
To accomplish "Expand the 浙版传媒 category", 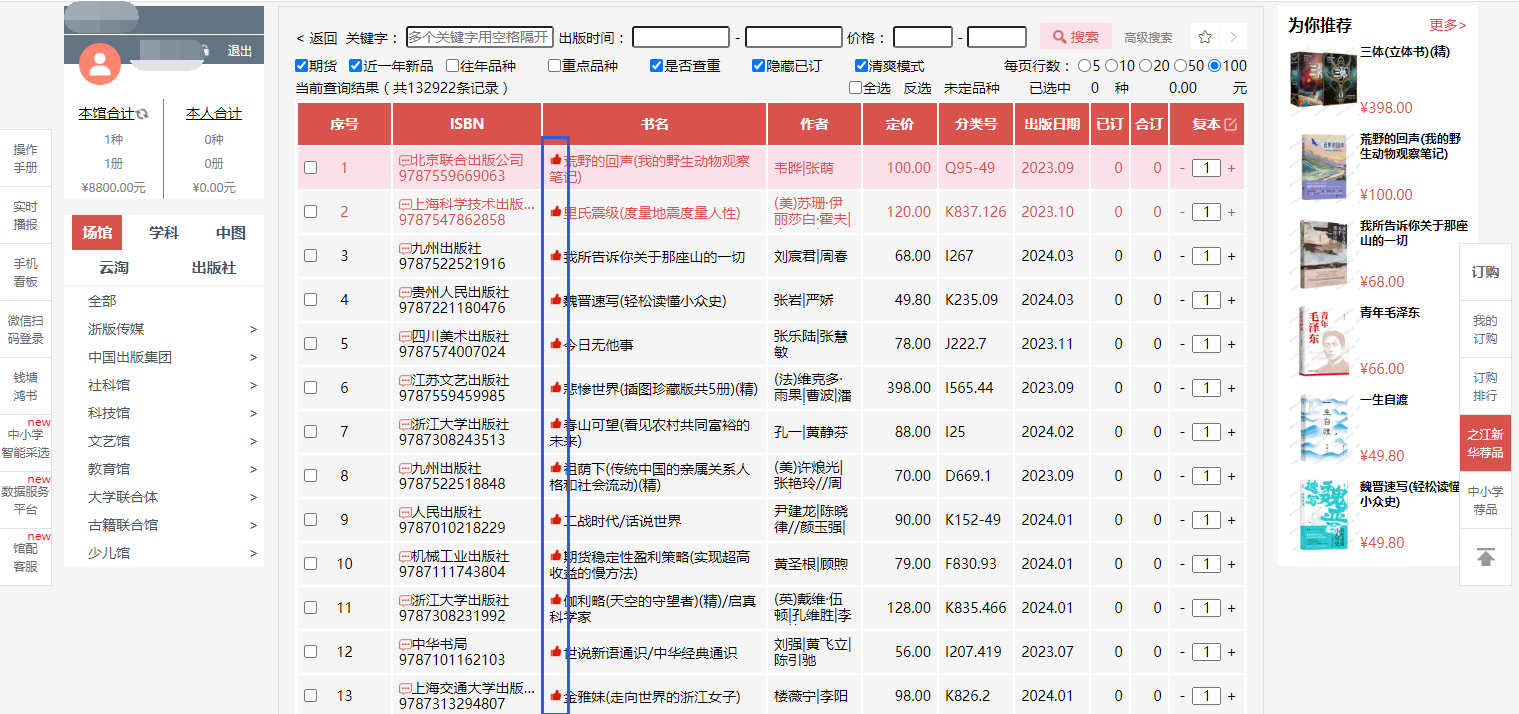I will 253,329.
